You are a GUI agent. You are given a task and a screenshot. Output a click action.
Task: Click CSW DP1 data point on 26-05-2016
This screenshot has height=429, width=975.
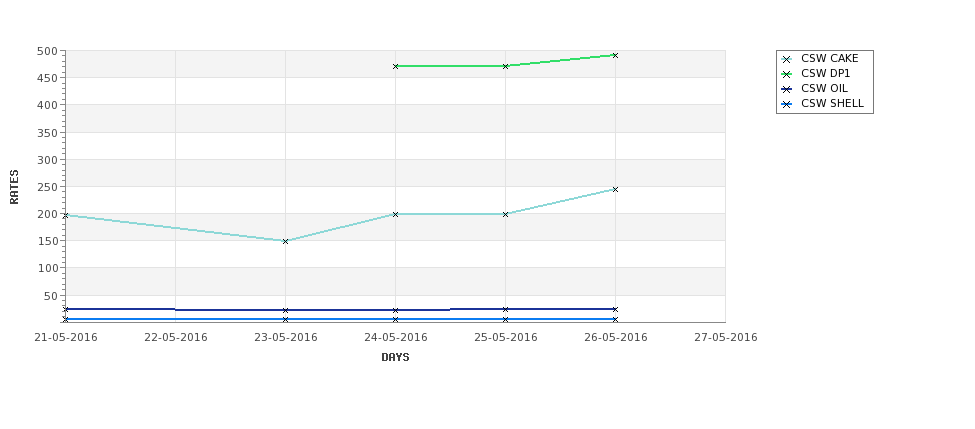tap(615, 56)
